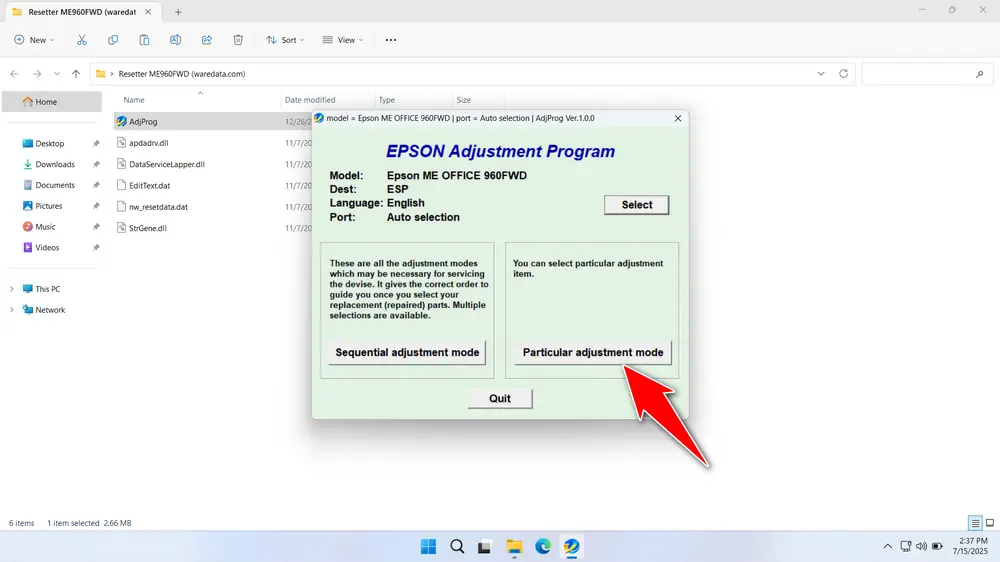Click the Delete trash icon in toolbar
The image size is (1000, 562).
tap(238, 40)
